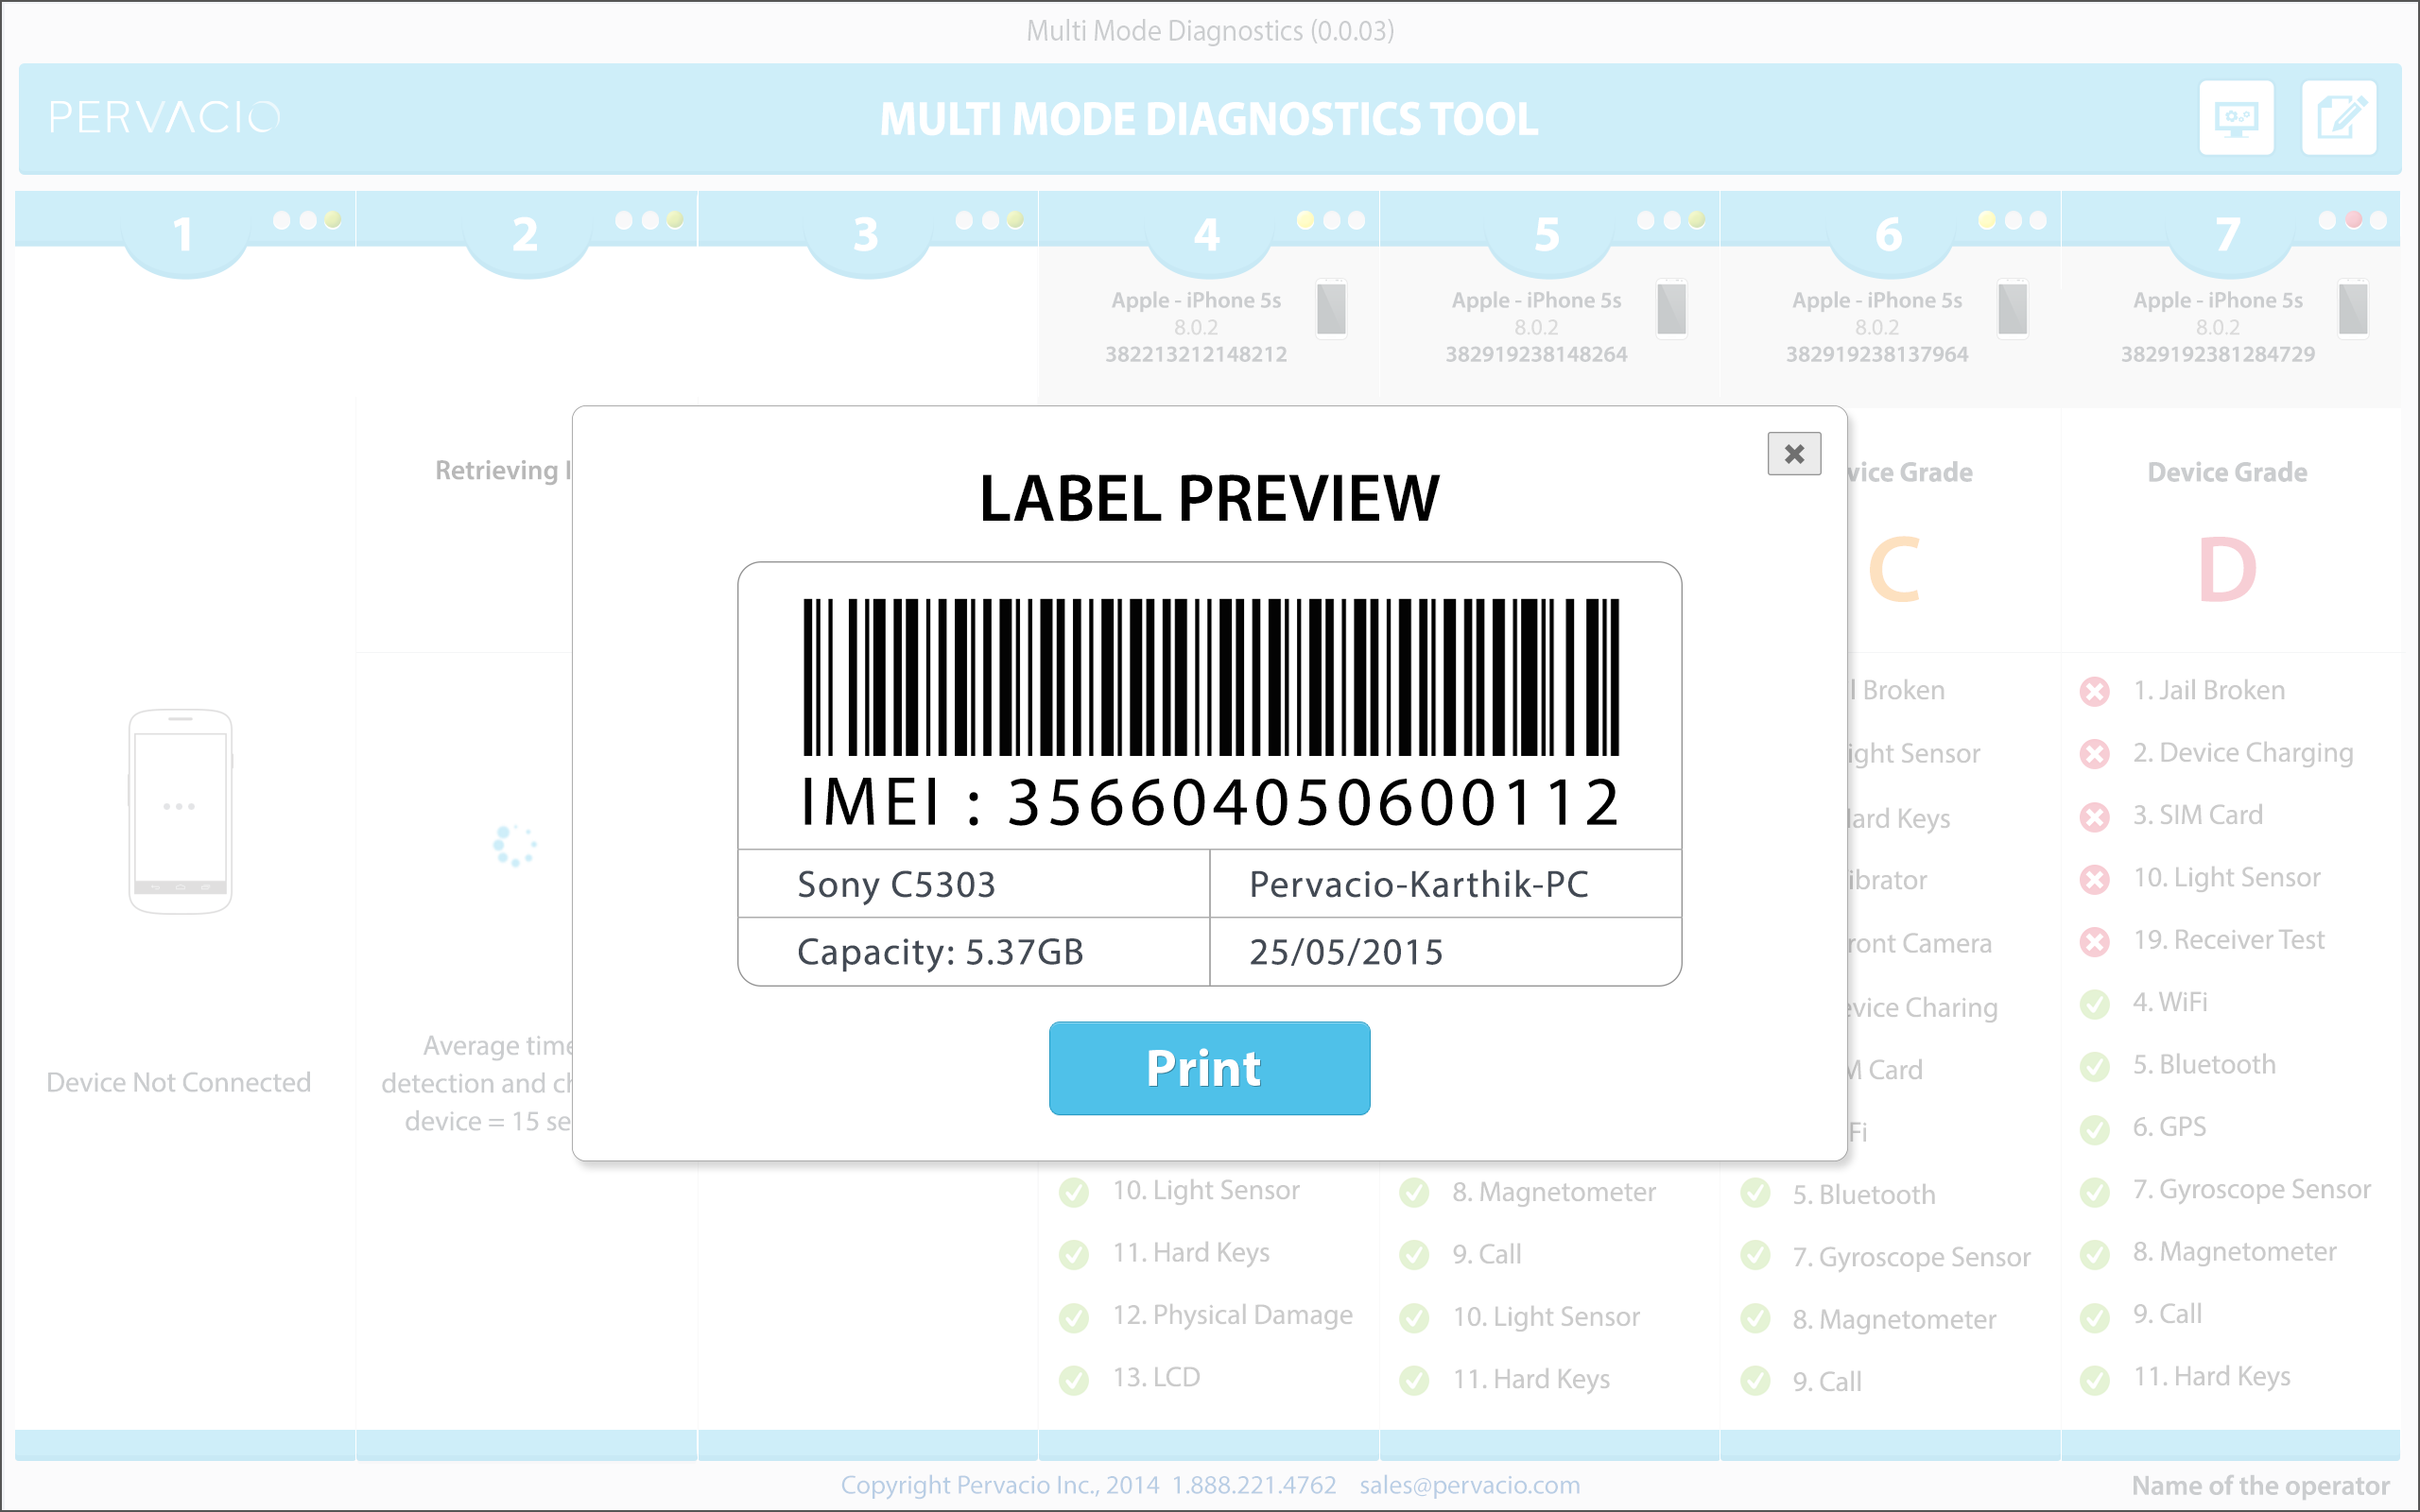This screenshot has height=1512, width=2420.
Task: Select the IMEI number text on the label
Action: pyautogui.click(x=1210, y=803)
